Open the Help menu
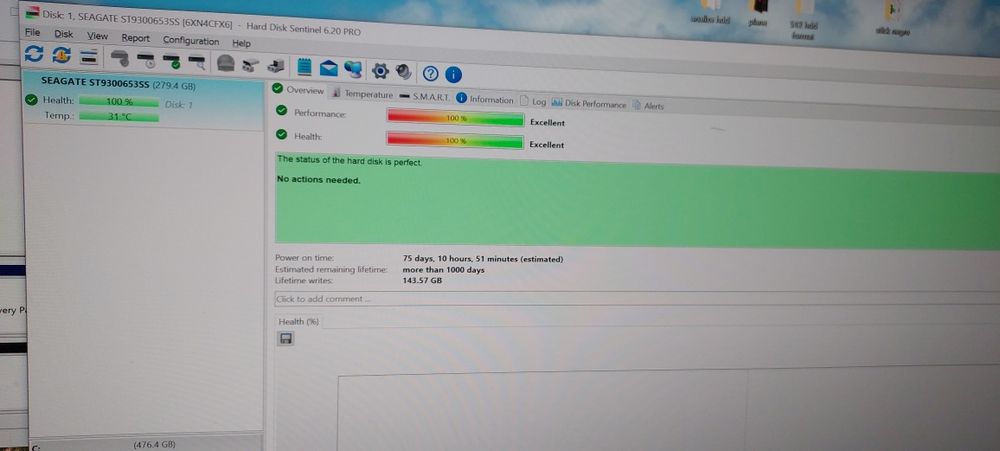The height and width of the screenshot is (451, 1000). pos(241,43)
